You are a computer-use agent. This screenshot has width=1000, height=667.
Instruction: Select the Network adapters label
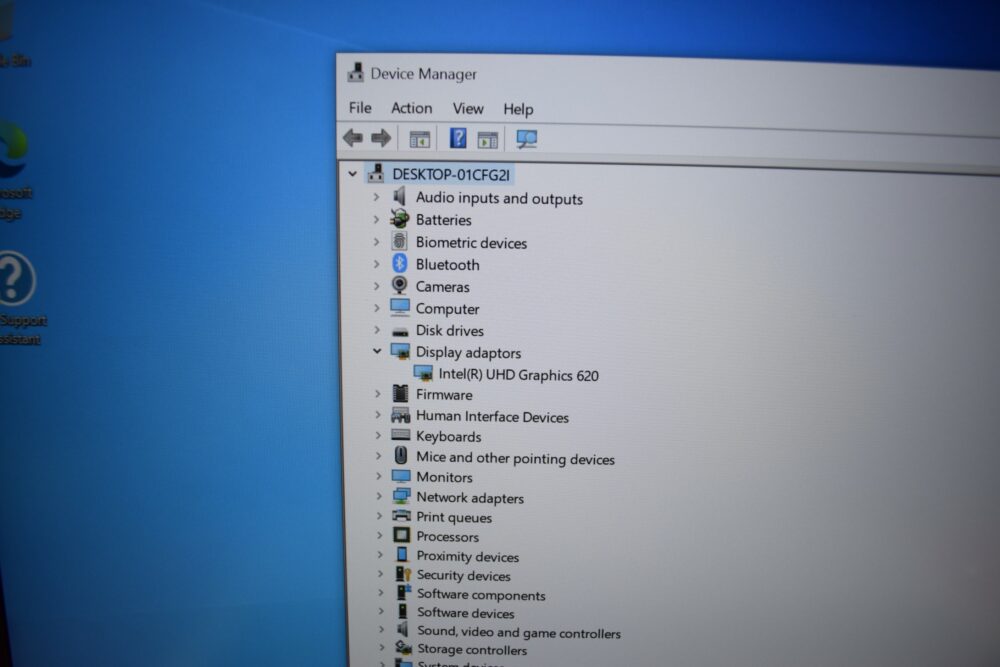470,498
